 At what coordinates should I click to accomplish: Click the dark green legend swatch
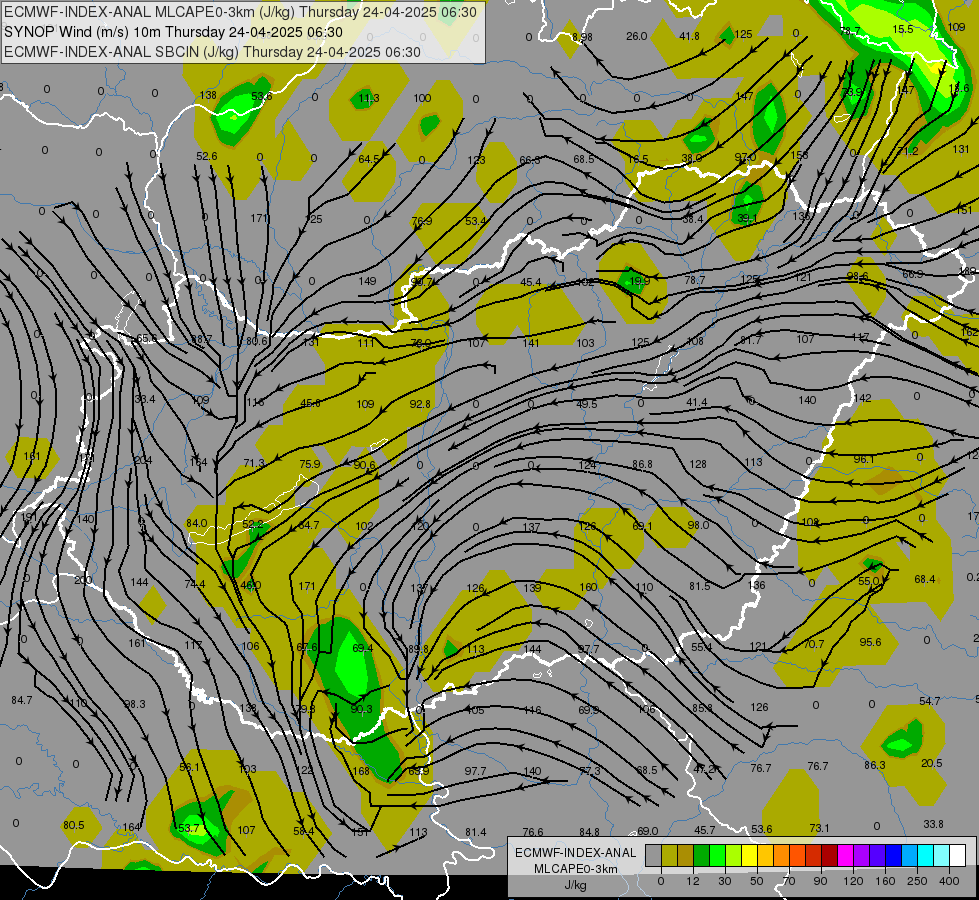[x=702, y=855]
